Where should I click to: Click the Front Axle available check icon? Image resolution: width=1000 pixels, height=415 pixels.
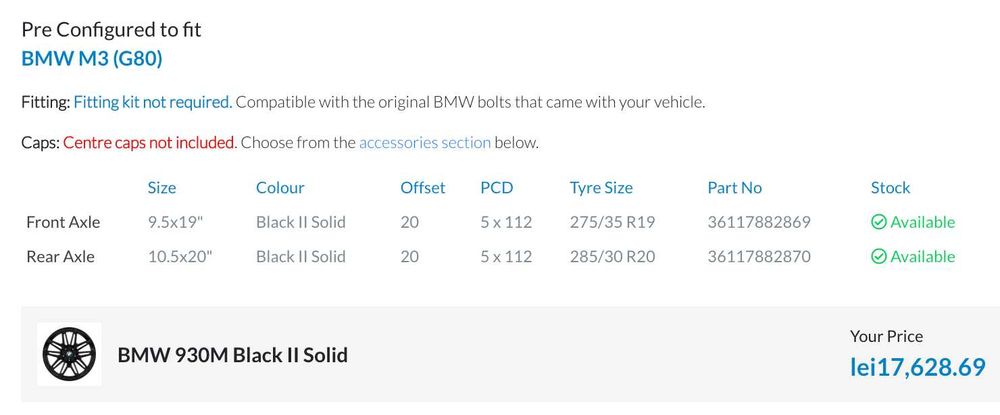[x=879, y=222]
